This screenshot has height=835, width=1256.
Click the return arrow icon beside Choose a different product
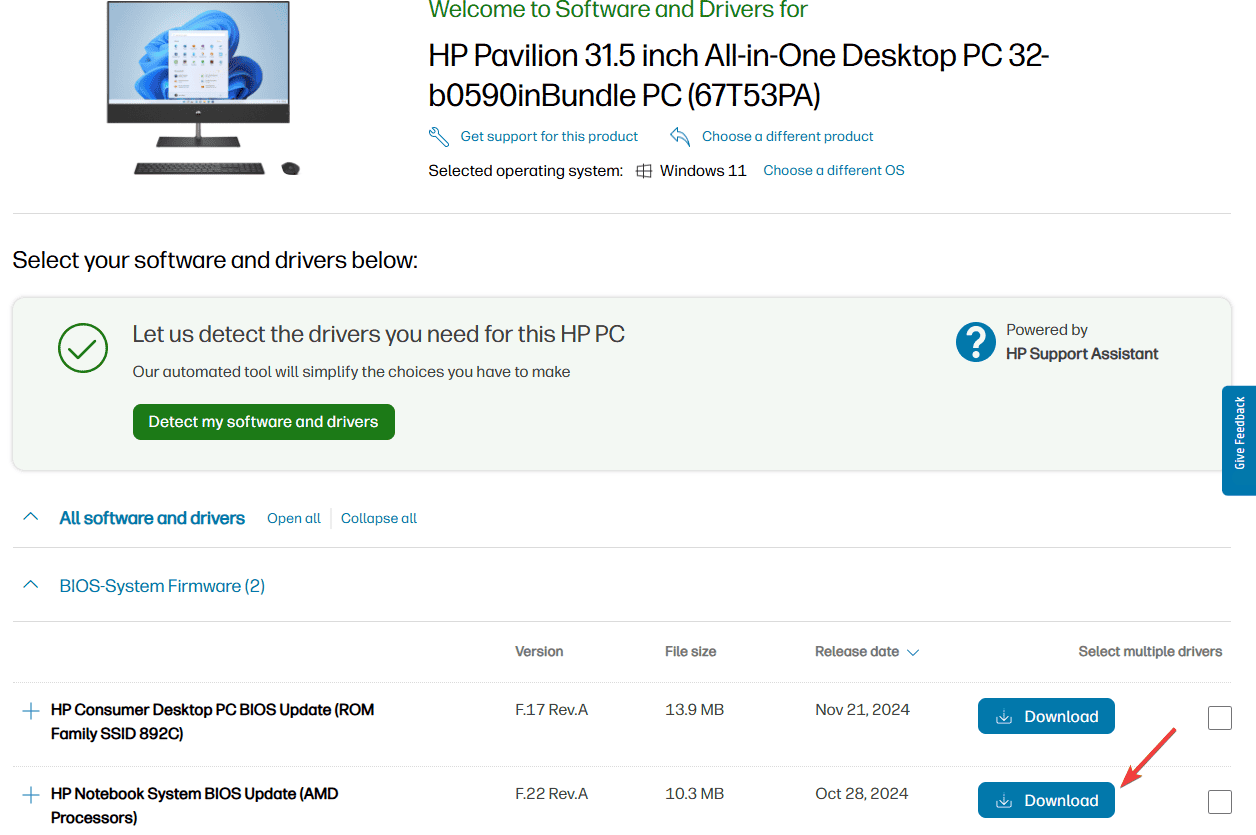680,136
